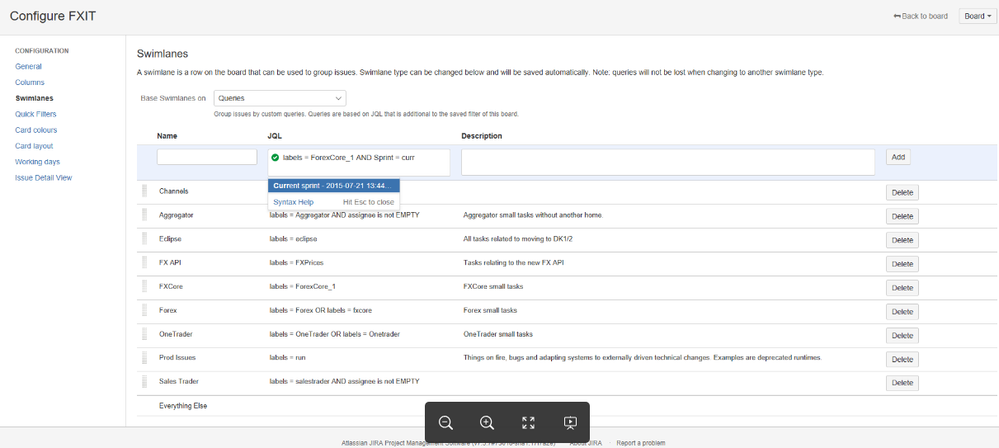
Task: Edit the 'labels = FXPrices' JQL cell
Action: [x=298, y=263]
